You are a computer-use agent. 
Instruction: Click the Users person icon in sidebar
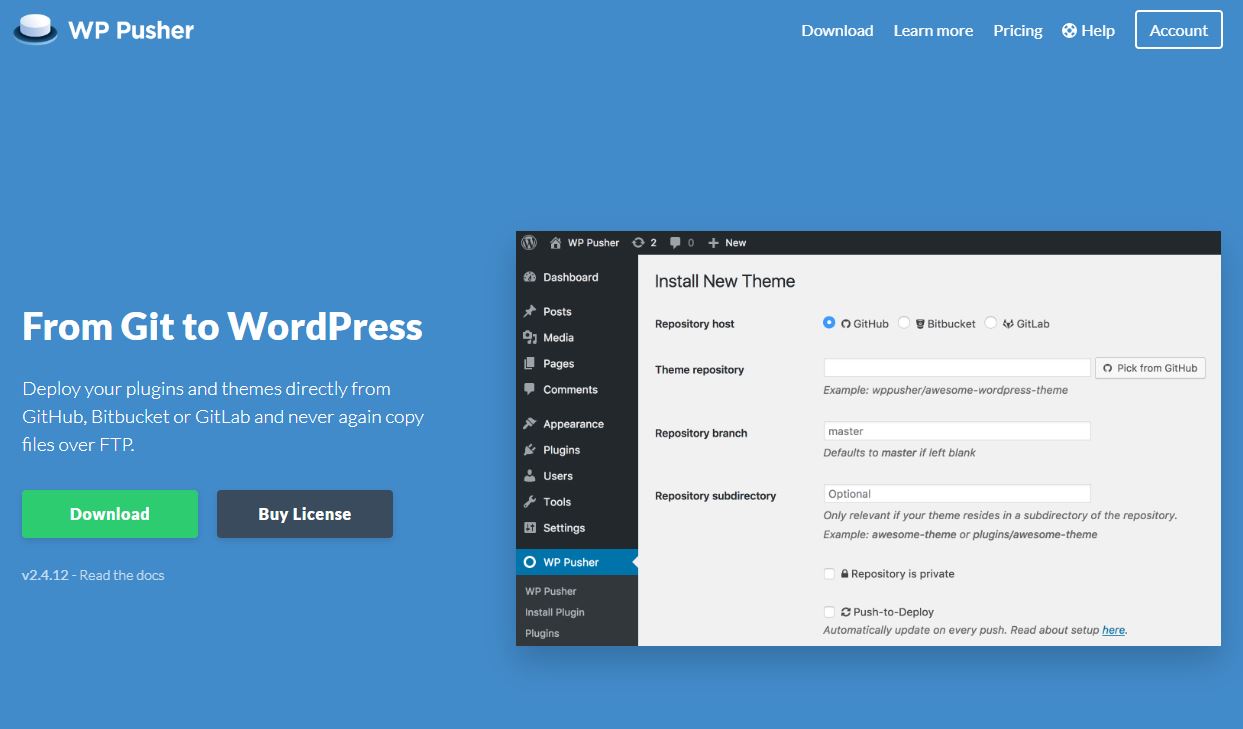pyautogui.click(x=530, y=476)
